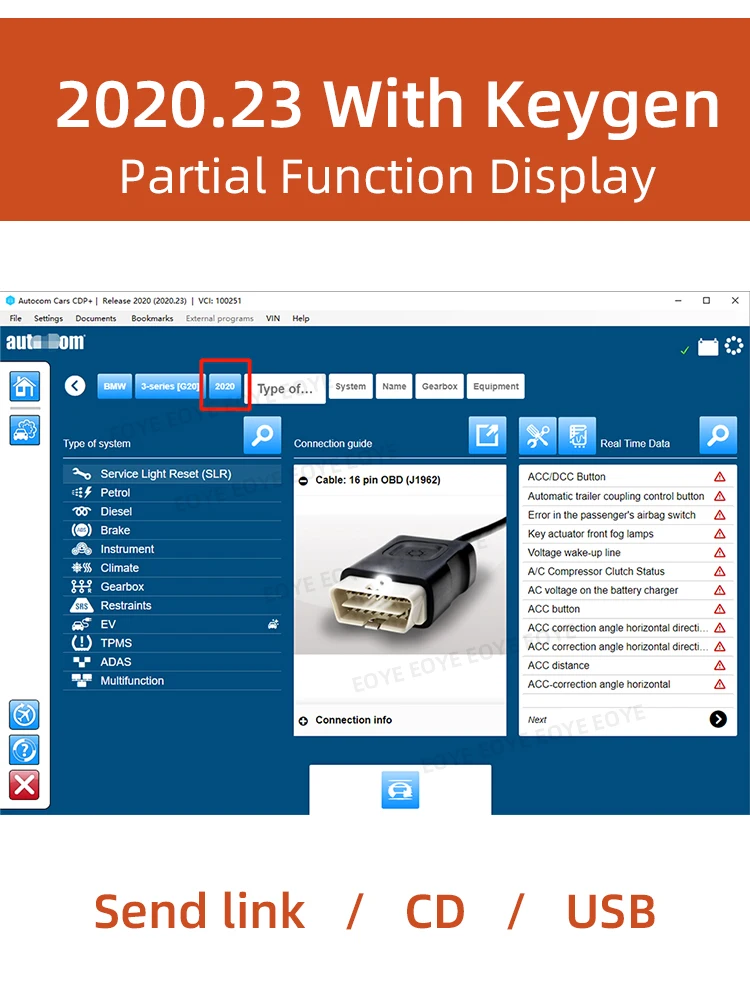Open the Documents menu
This screenshot has height=1000, width=750.
point(96,318)
